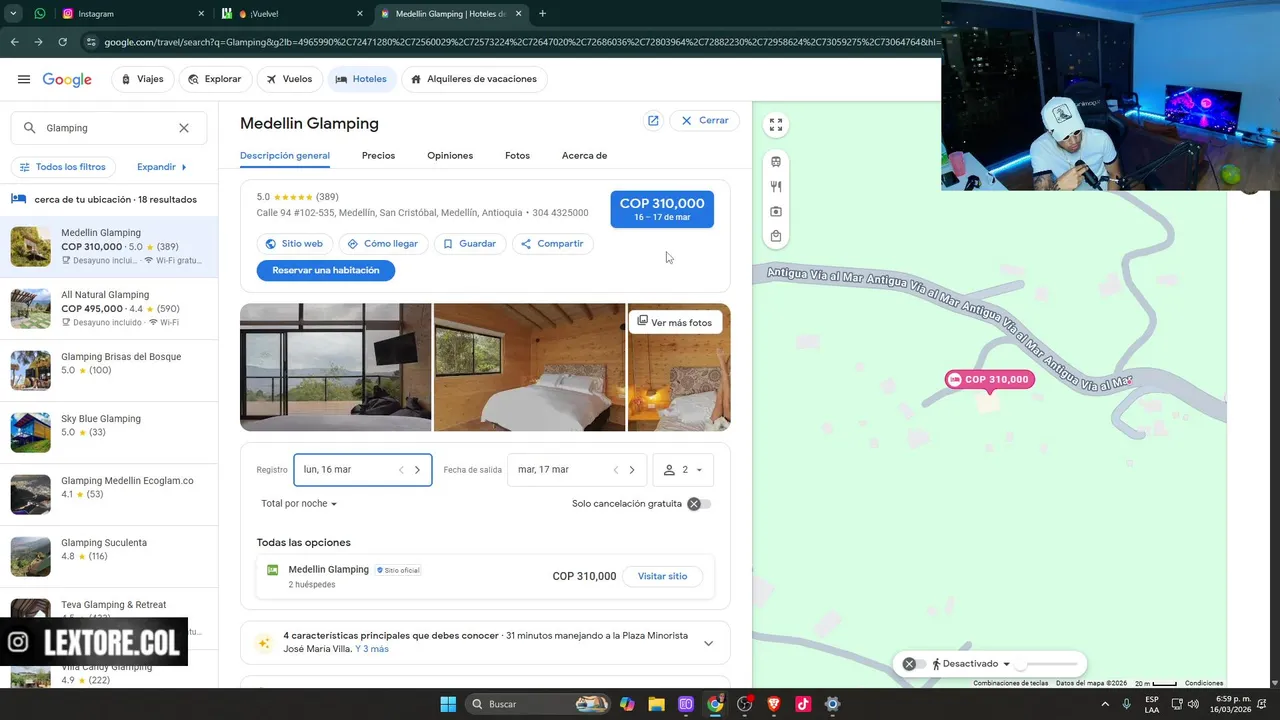Screen dimensions: 1280x720
Task: Show public transit on the map
Action: (x=776, y=162)
